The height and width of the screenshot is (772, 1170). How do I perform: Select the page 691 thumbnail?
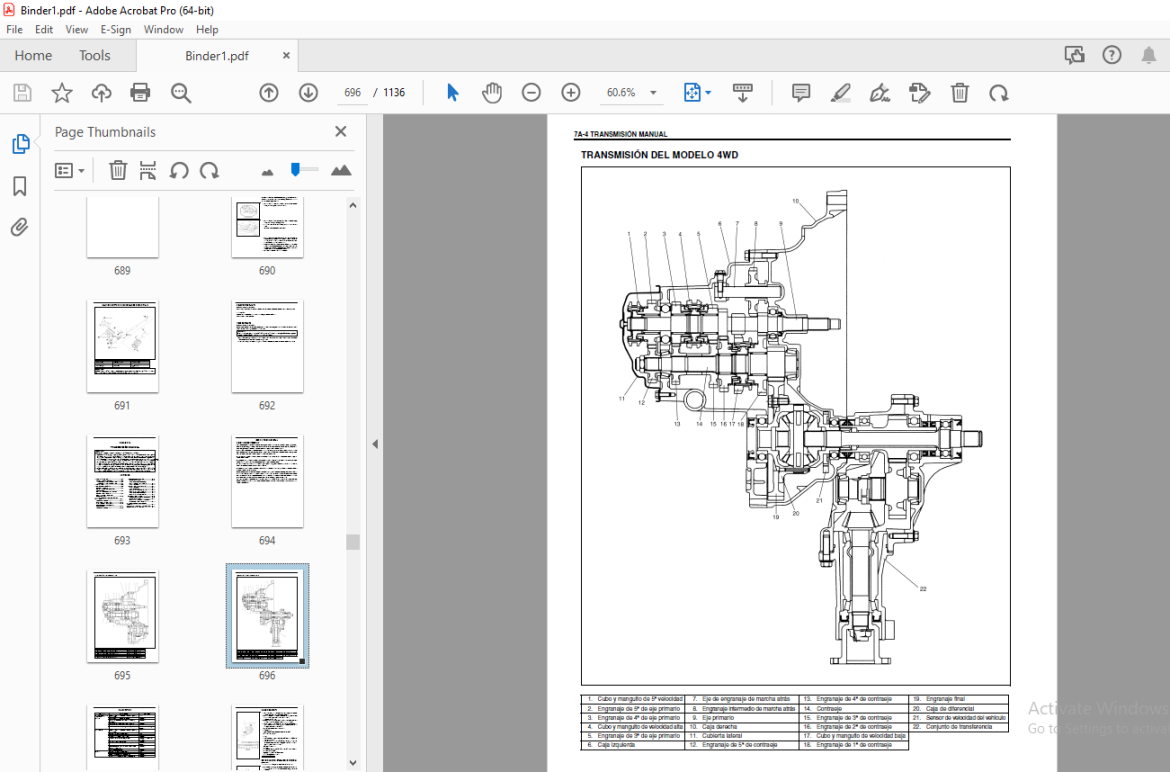[122, 347]
